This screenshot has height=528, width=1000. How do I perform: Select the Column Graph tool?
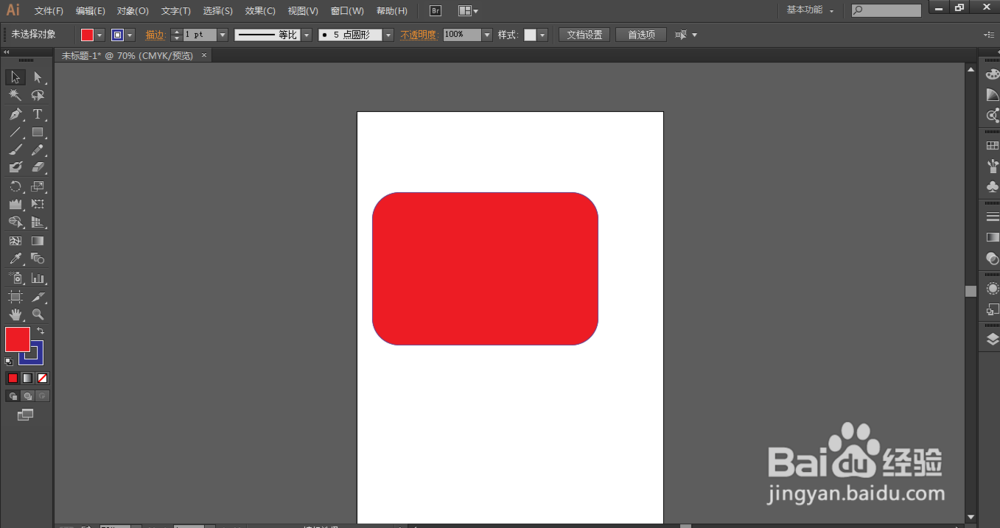(x=38, y=278)
